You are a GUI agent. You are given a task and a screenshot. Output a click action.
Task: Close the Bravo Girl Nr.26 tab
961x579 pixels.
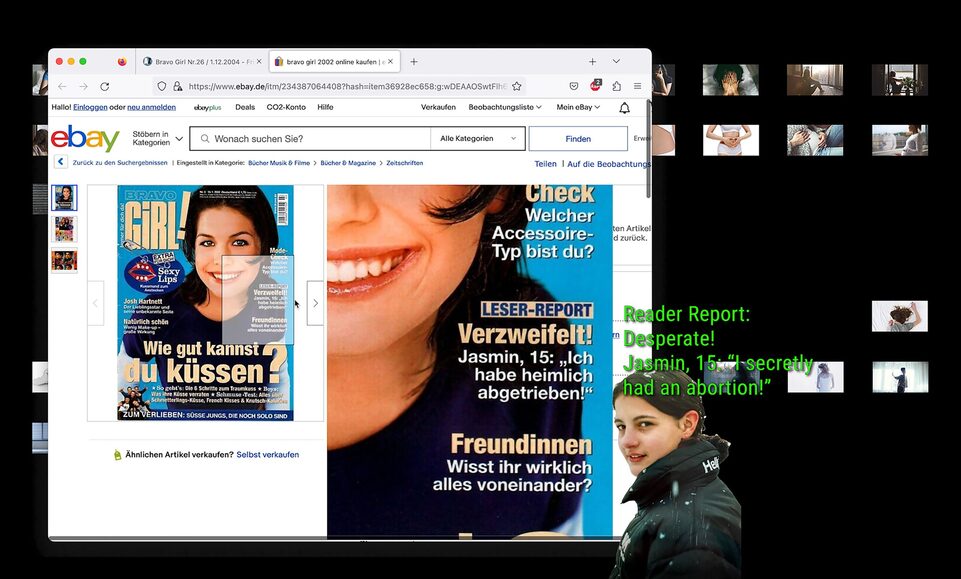259,61
